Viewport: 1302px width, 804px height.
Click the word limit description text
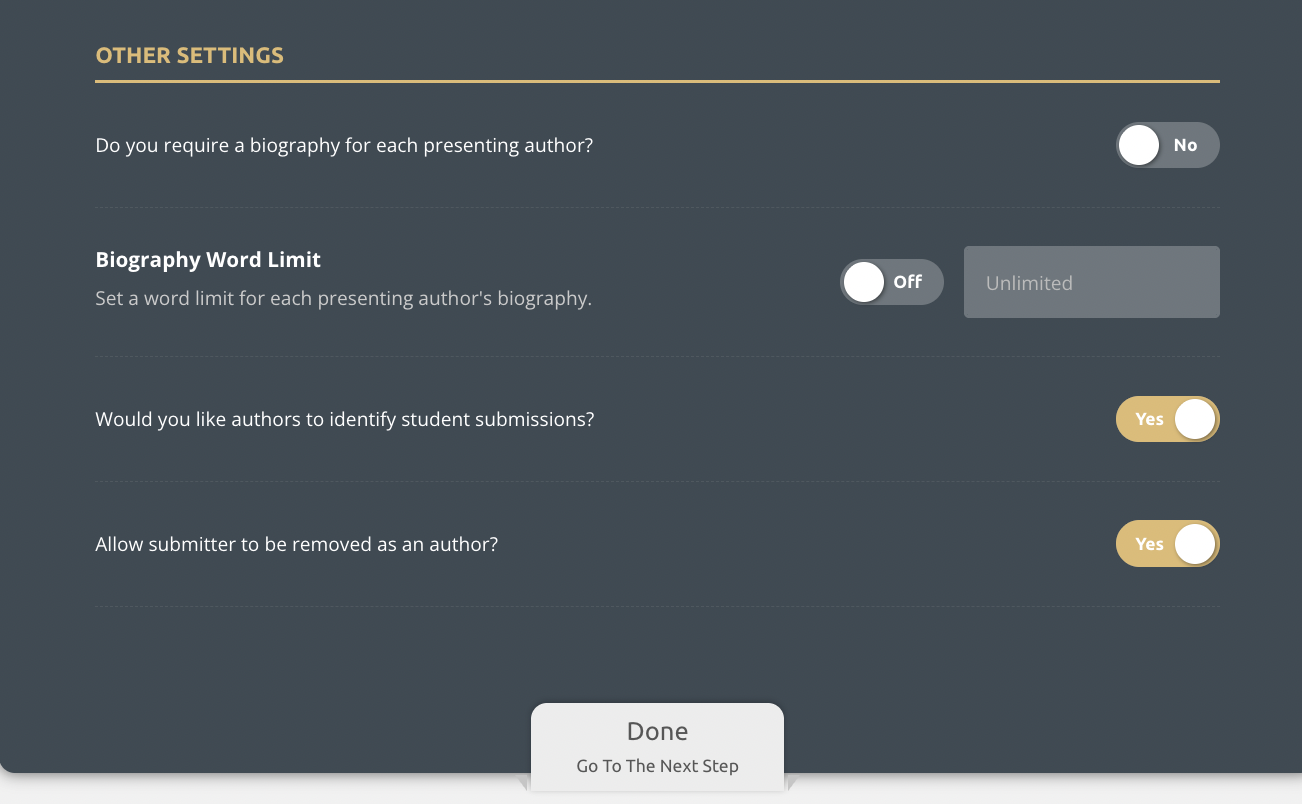tap(343, 298)
